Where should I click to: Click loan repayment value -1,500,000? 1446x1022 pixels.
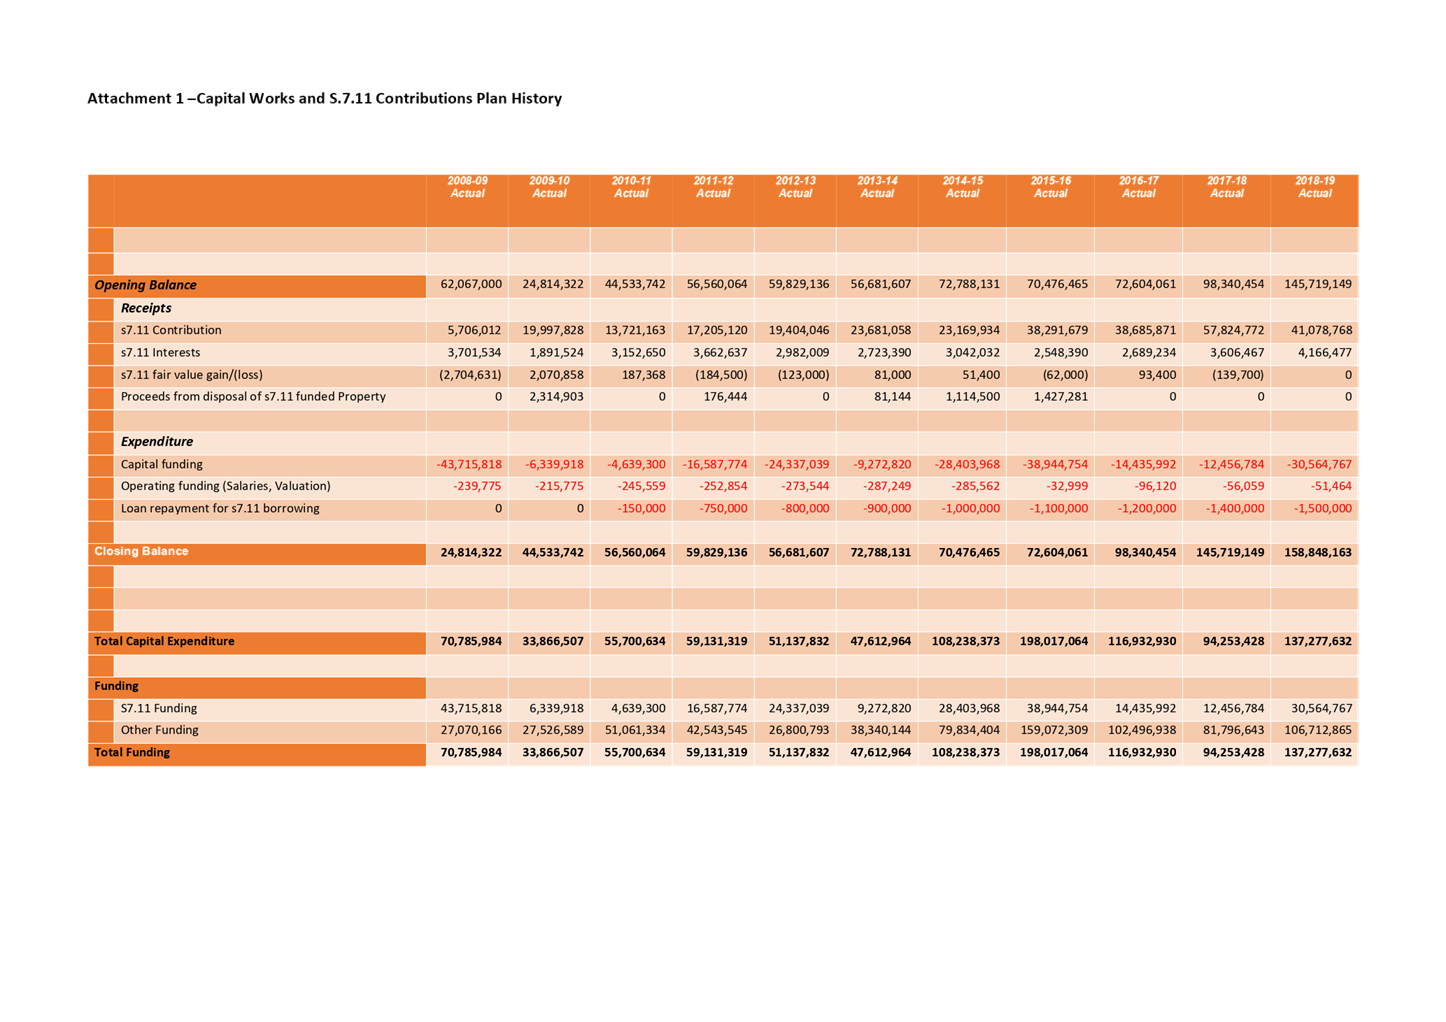click(1323, 508)
